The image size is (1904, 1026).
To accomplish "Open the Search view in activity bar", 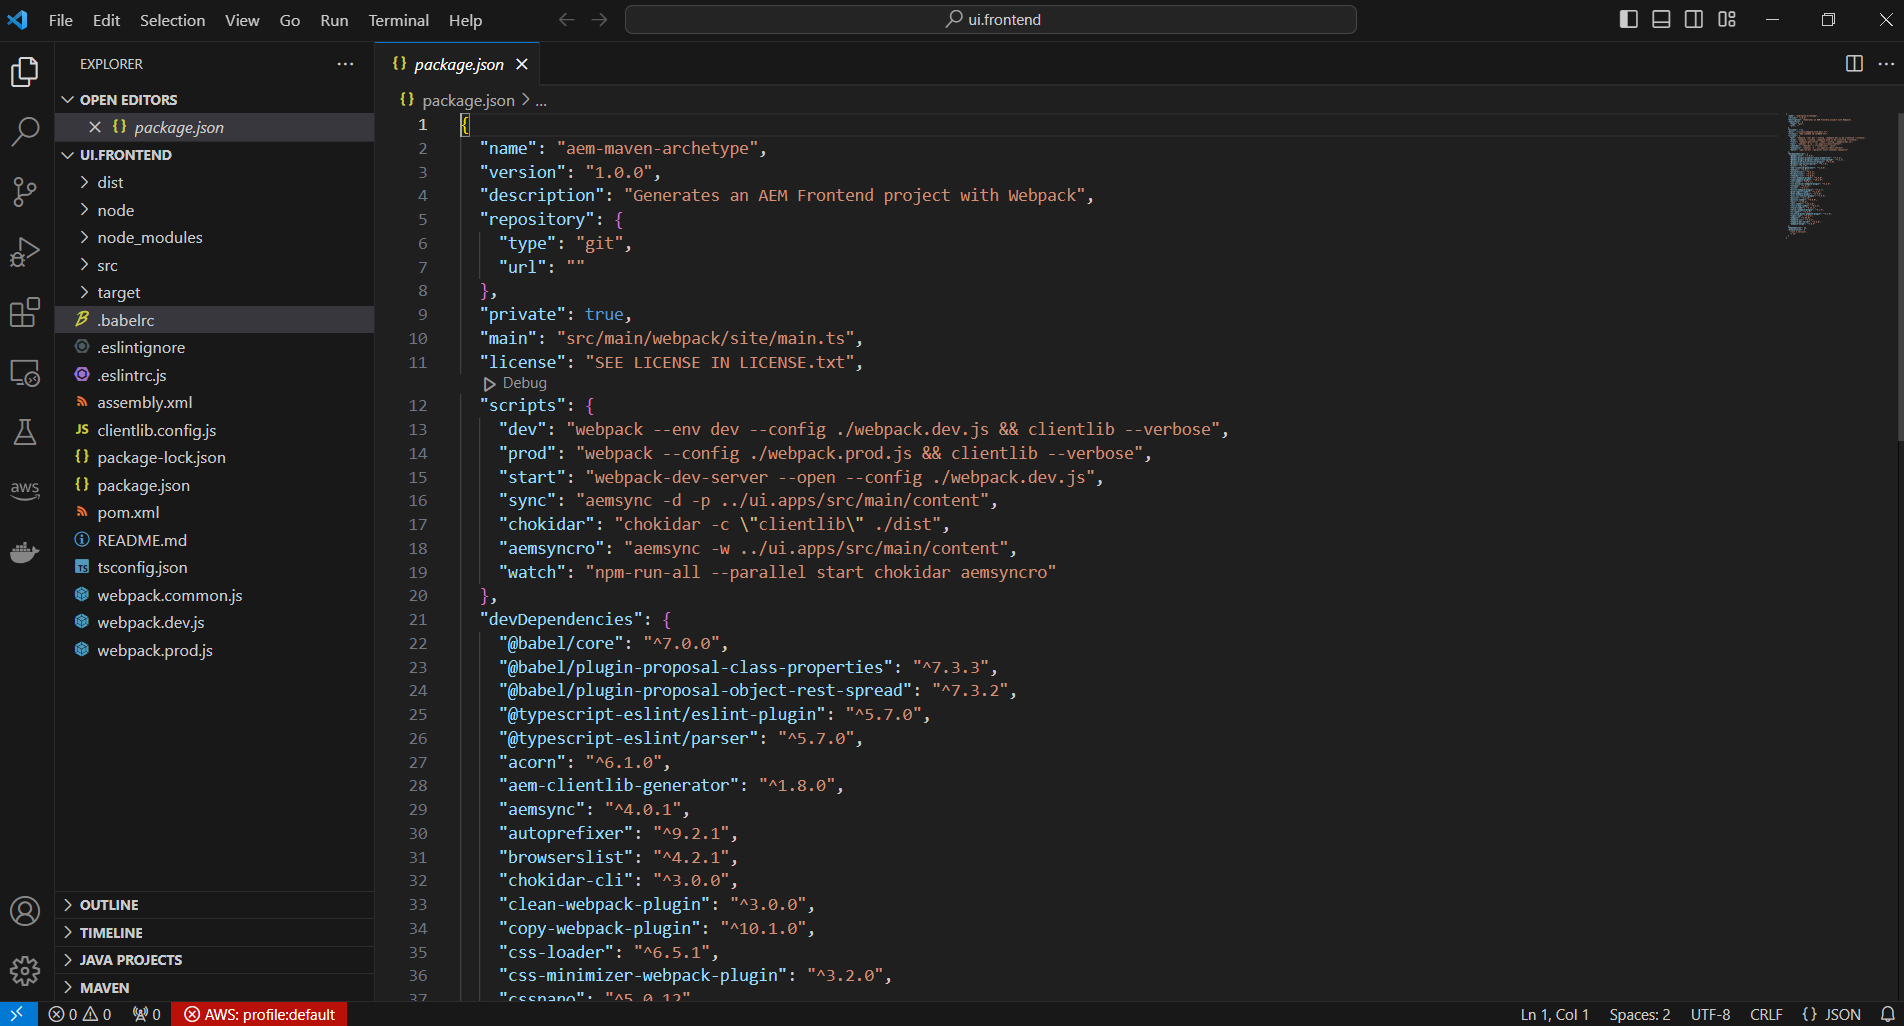I will pos(24,131).
